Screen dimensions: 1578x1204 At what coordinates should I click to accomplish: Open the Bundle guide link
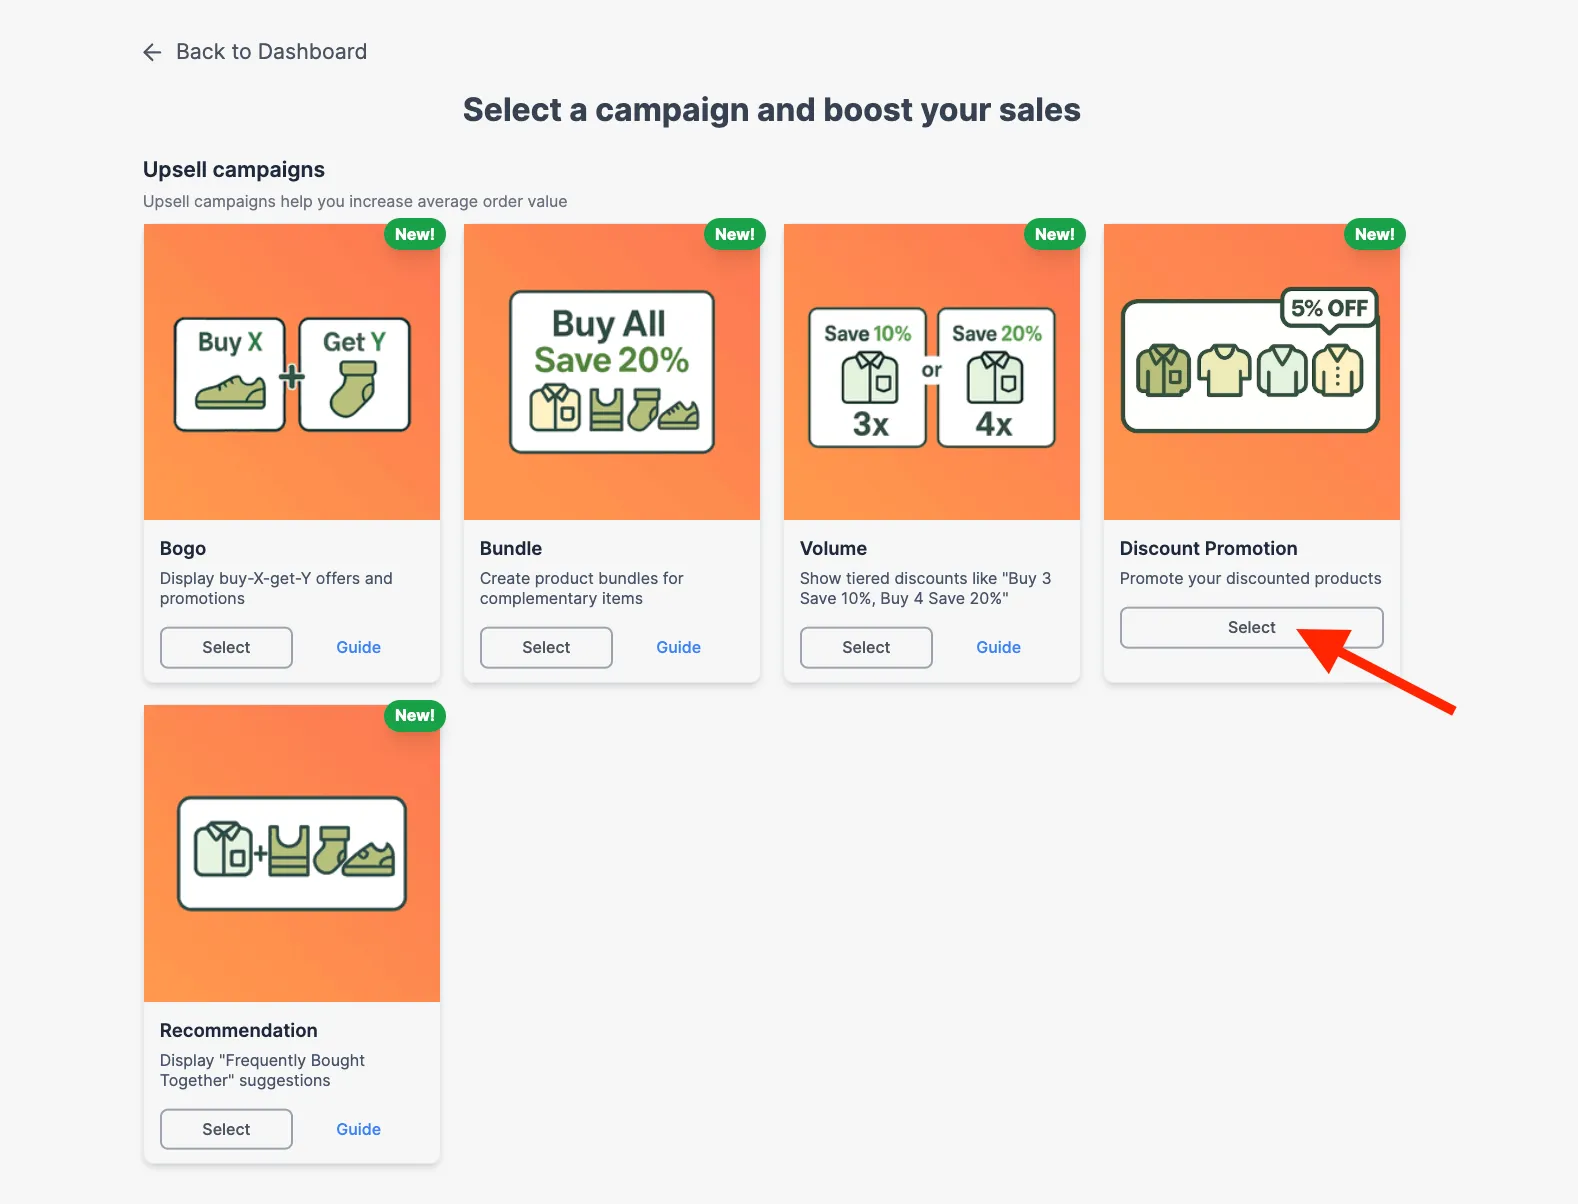click(x=678, y=648)
